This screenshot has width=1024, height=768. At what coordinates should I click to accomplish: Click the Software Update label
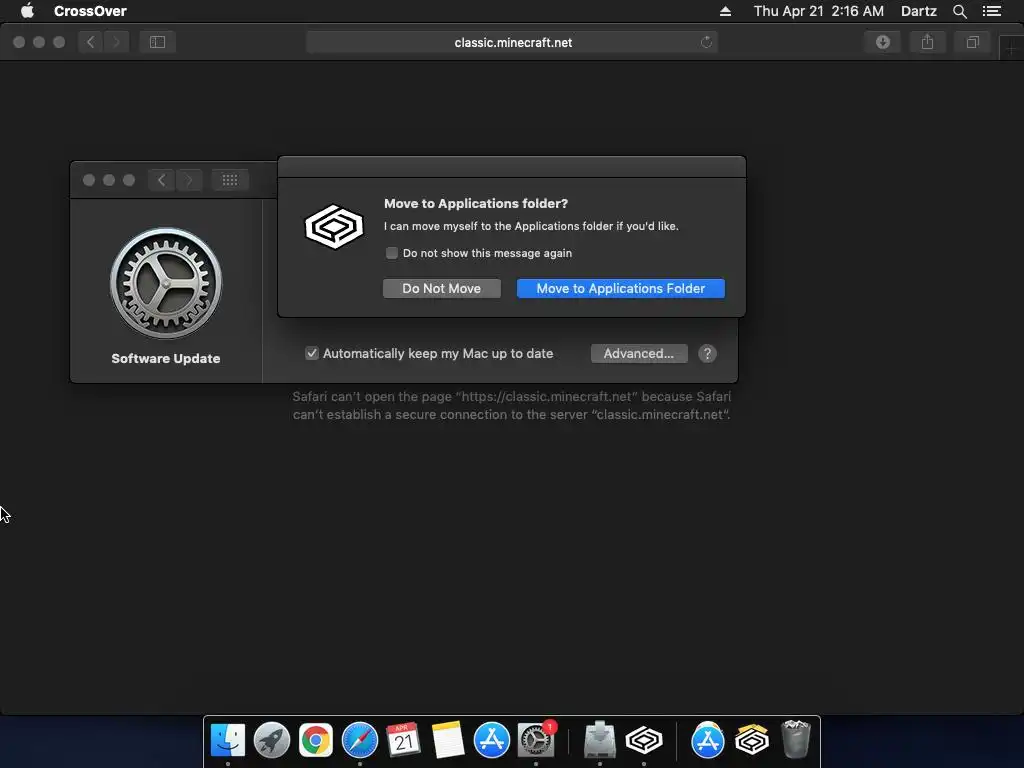[166, 359]
